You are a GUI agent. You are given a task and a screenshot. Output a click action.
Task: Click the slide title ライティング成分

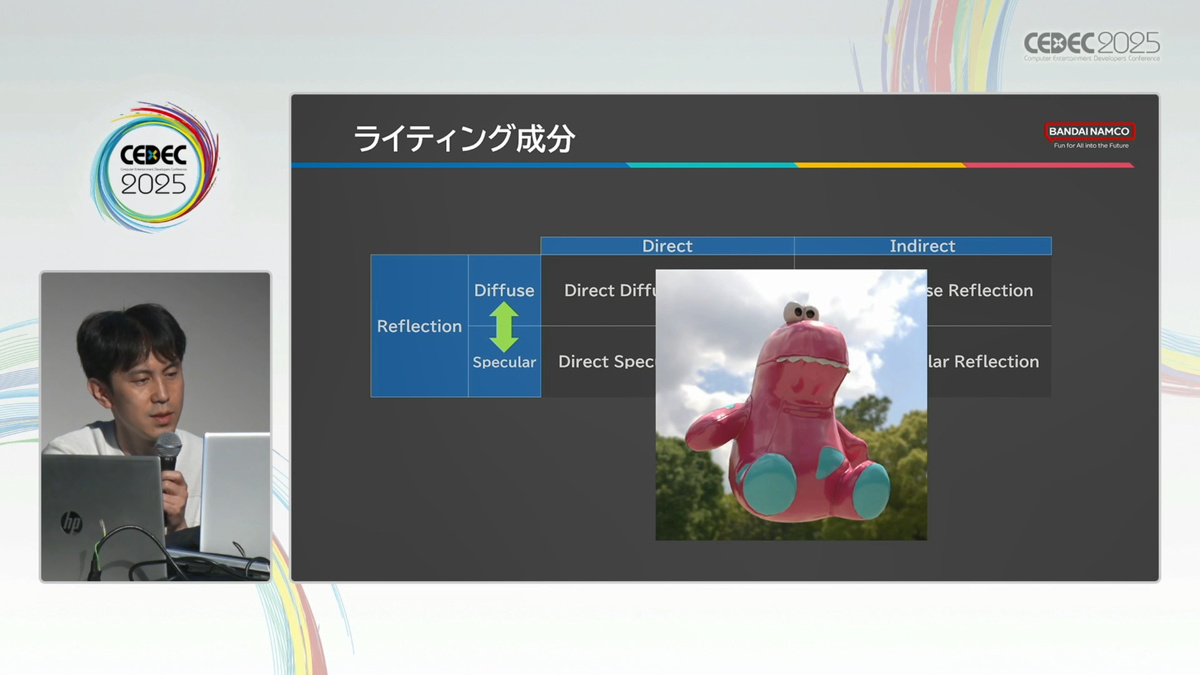pyautogui.click(x=464, y=139)
